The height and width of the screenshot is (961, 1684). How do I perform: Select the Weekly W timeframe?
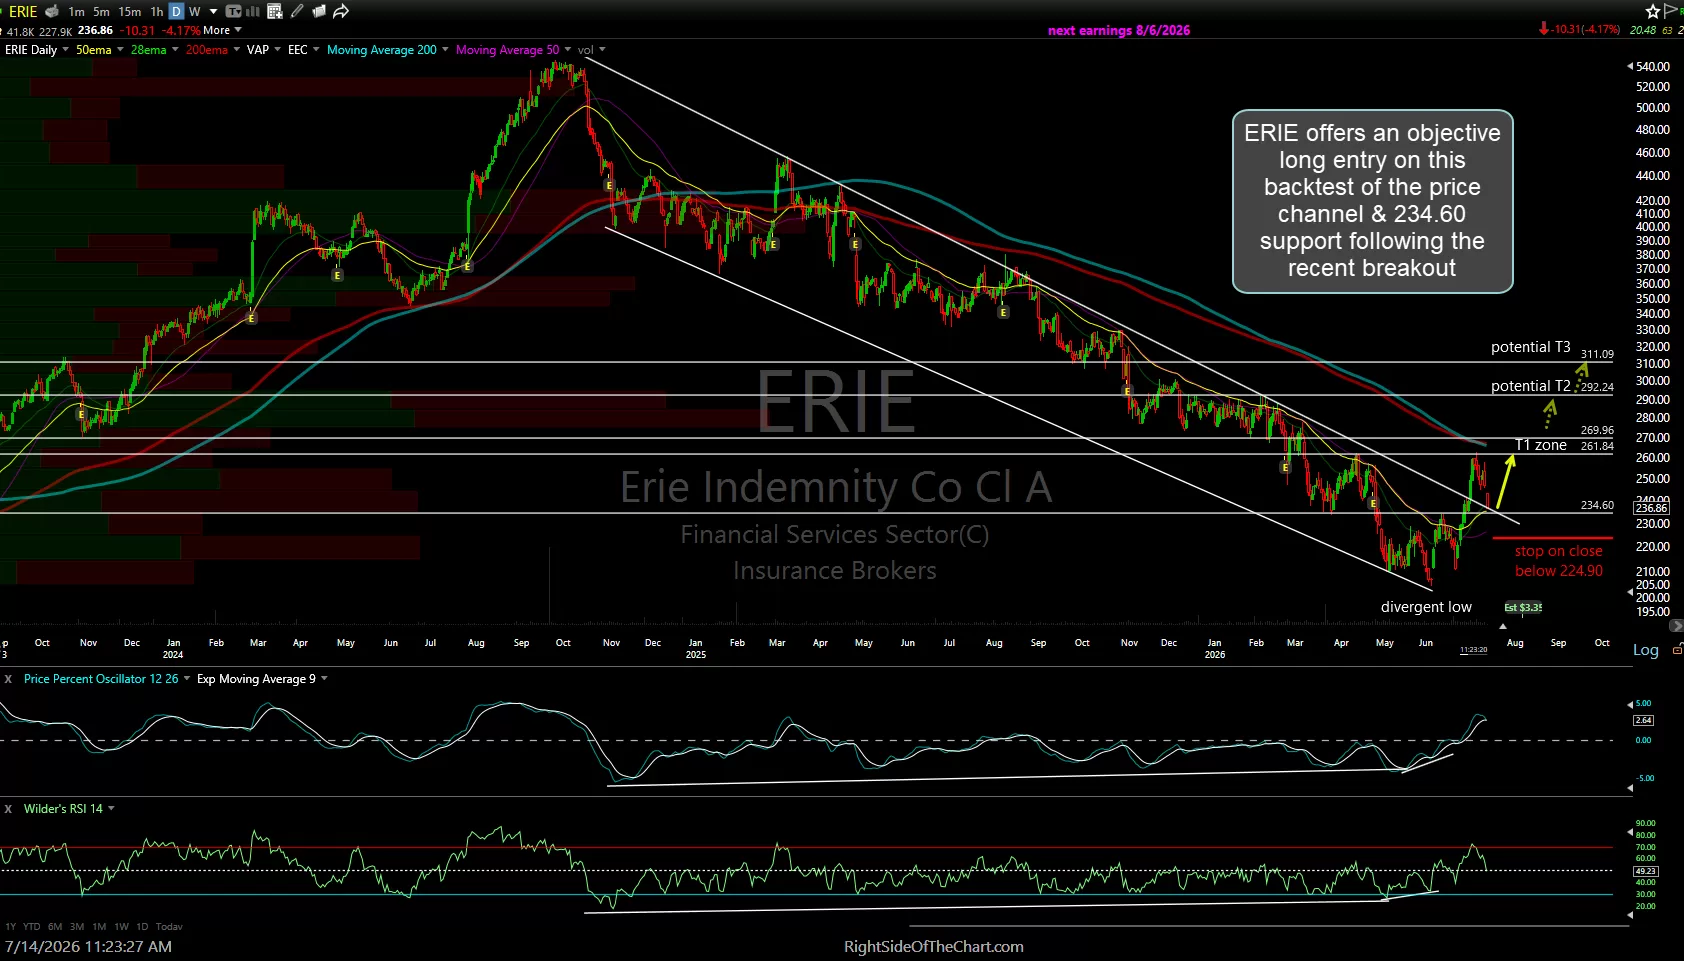point(195,11)
